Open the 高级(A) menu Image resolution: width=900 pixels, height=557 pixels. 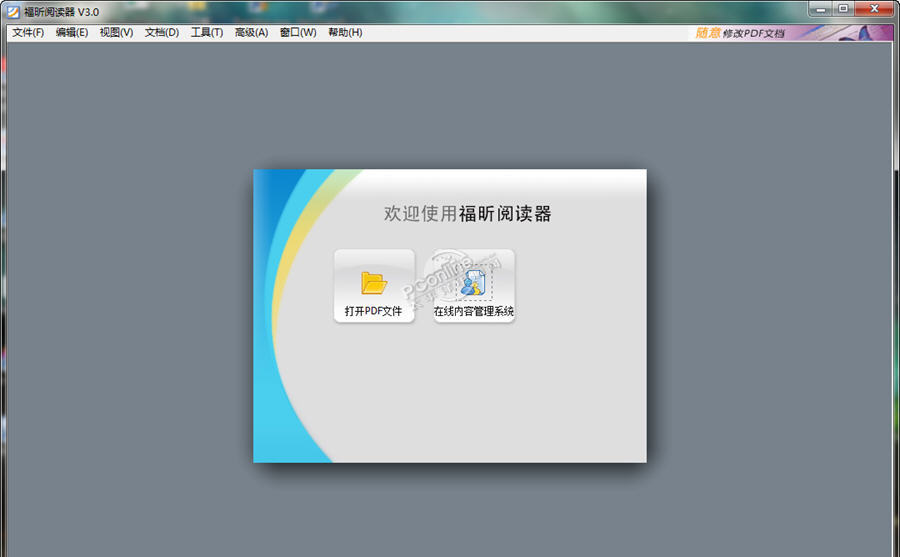pos(251,33)
